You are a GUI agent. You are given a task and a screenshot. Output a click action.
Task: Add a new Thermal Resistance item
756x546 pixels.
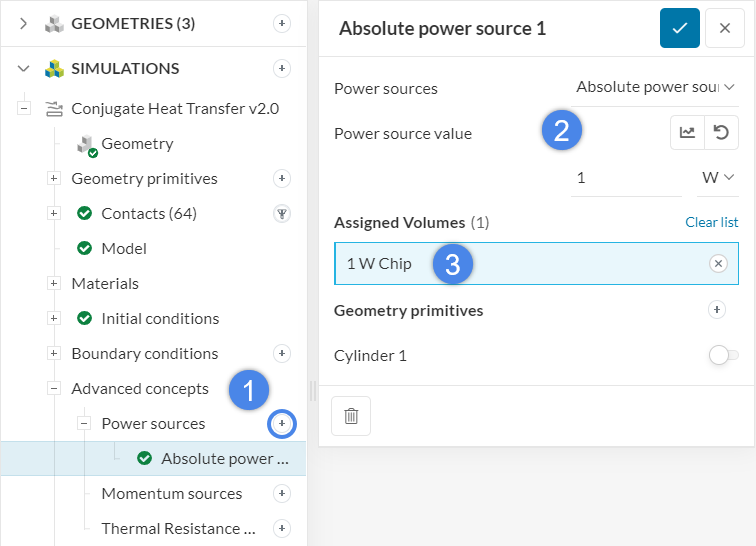(x=282, y=529)
